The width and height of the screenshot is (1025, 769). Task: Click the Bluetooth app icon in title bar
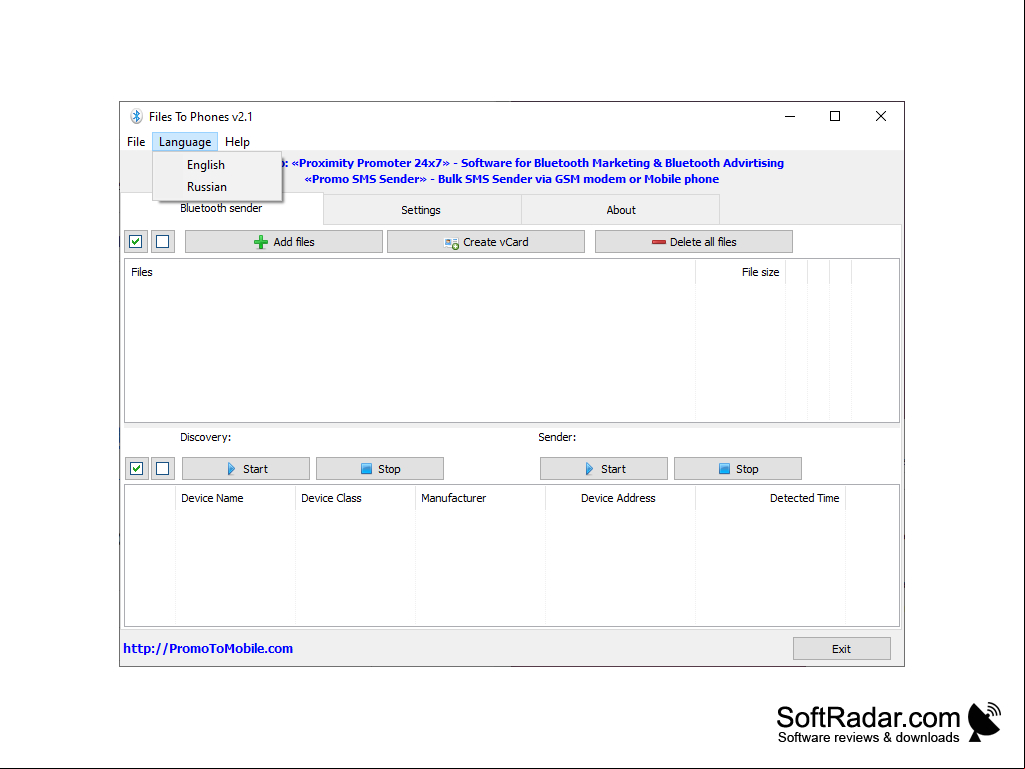136,116
